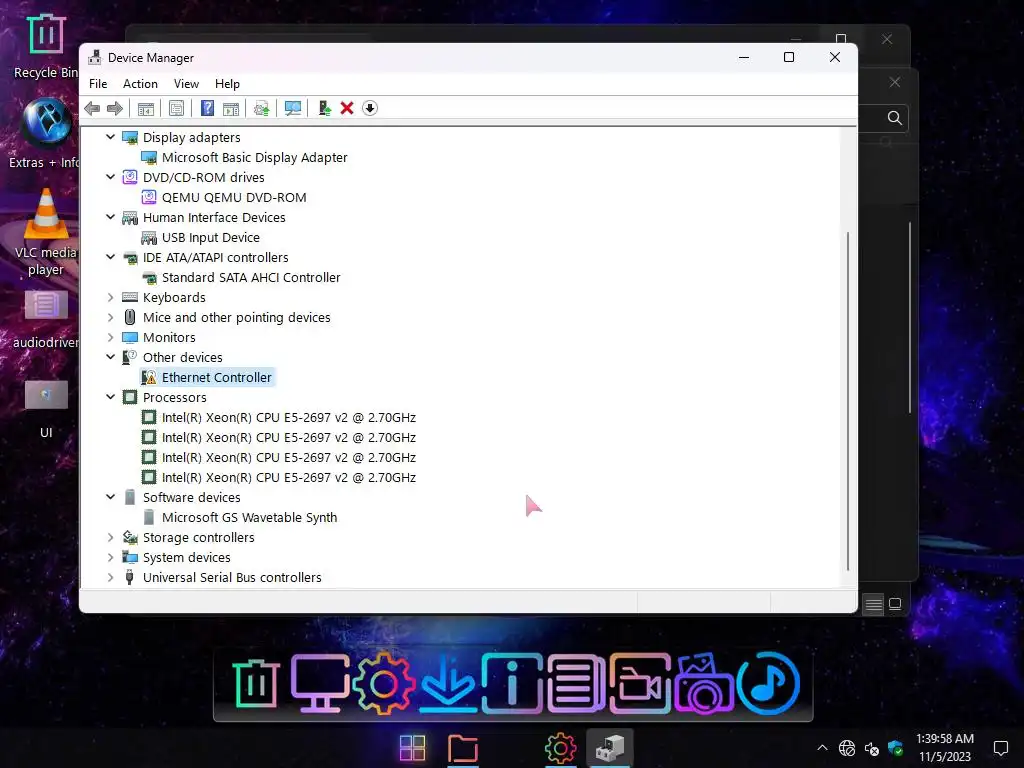
Task: Expand Mice and other pointing devices
Action: (x=110, y=317)
